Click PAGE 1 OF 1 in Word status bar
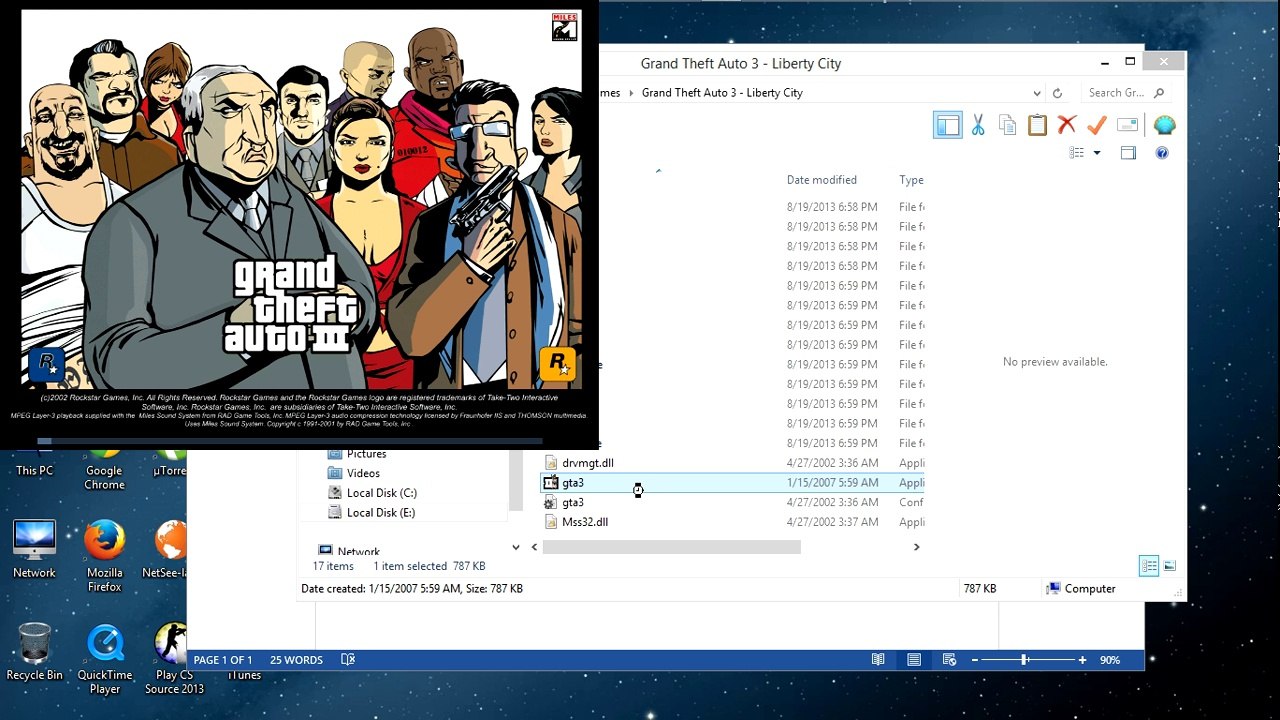Viewport: 1280px width, 720px height. tap(223, 660)
